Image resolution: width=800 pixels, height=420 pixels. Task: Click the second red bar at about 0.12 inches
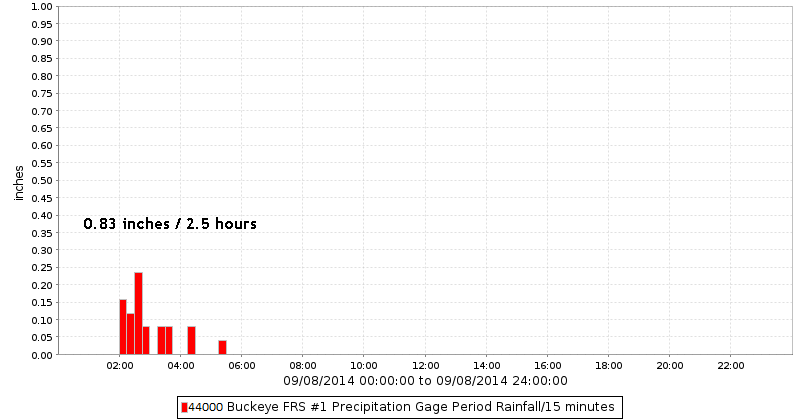(131, 334)
